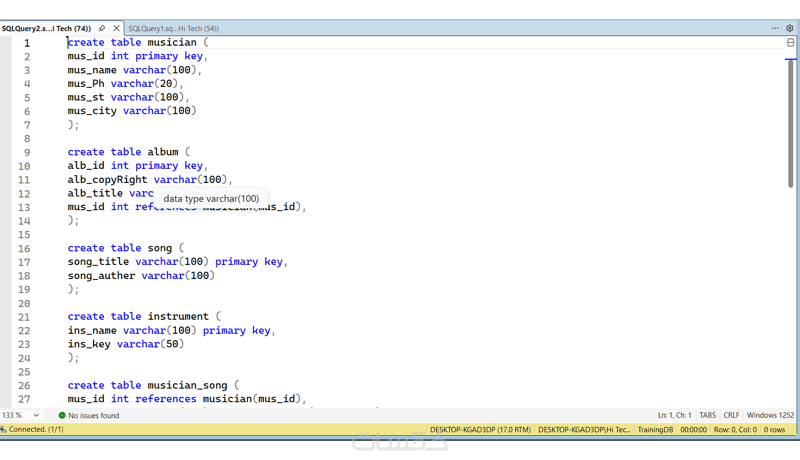Click 'alb_id int primary key,' on line 10
Viewport: 800px width, 460px height.
point(138,166)
